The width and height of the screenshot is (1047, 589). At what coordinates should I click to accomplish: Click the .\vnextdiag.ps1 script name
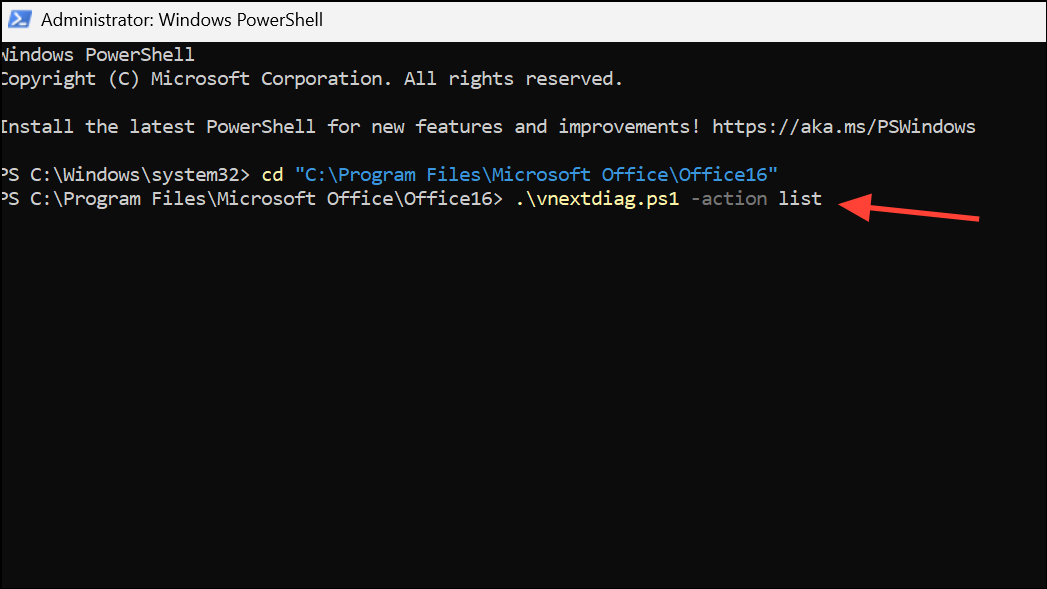(597, 199)
